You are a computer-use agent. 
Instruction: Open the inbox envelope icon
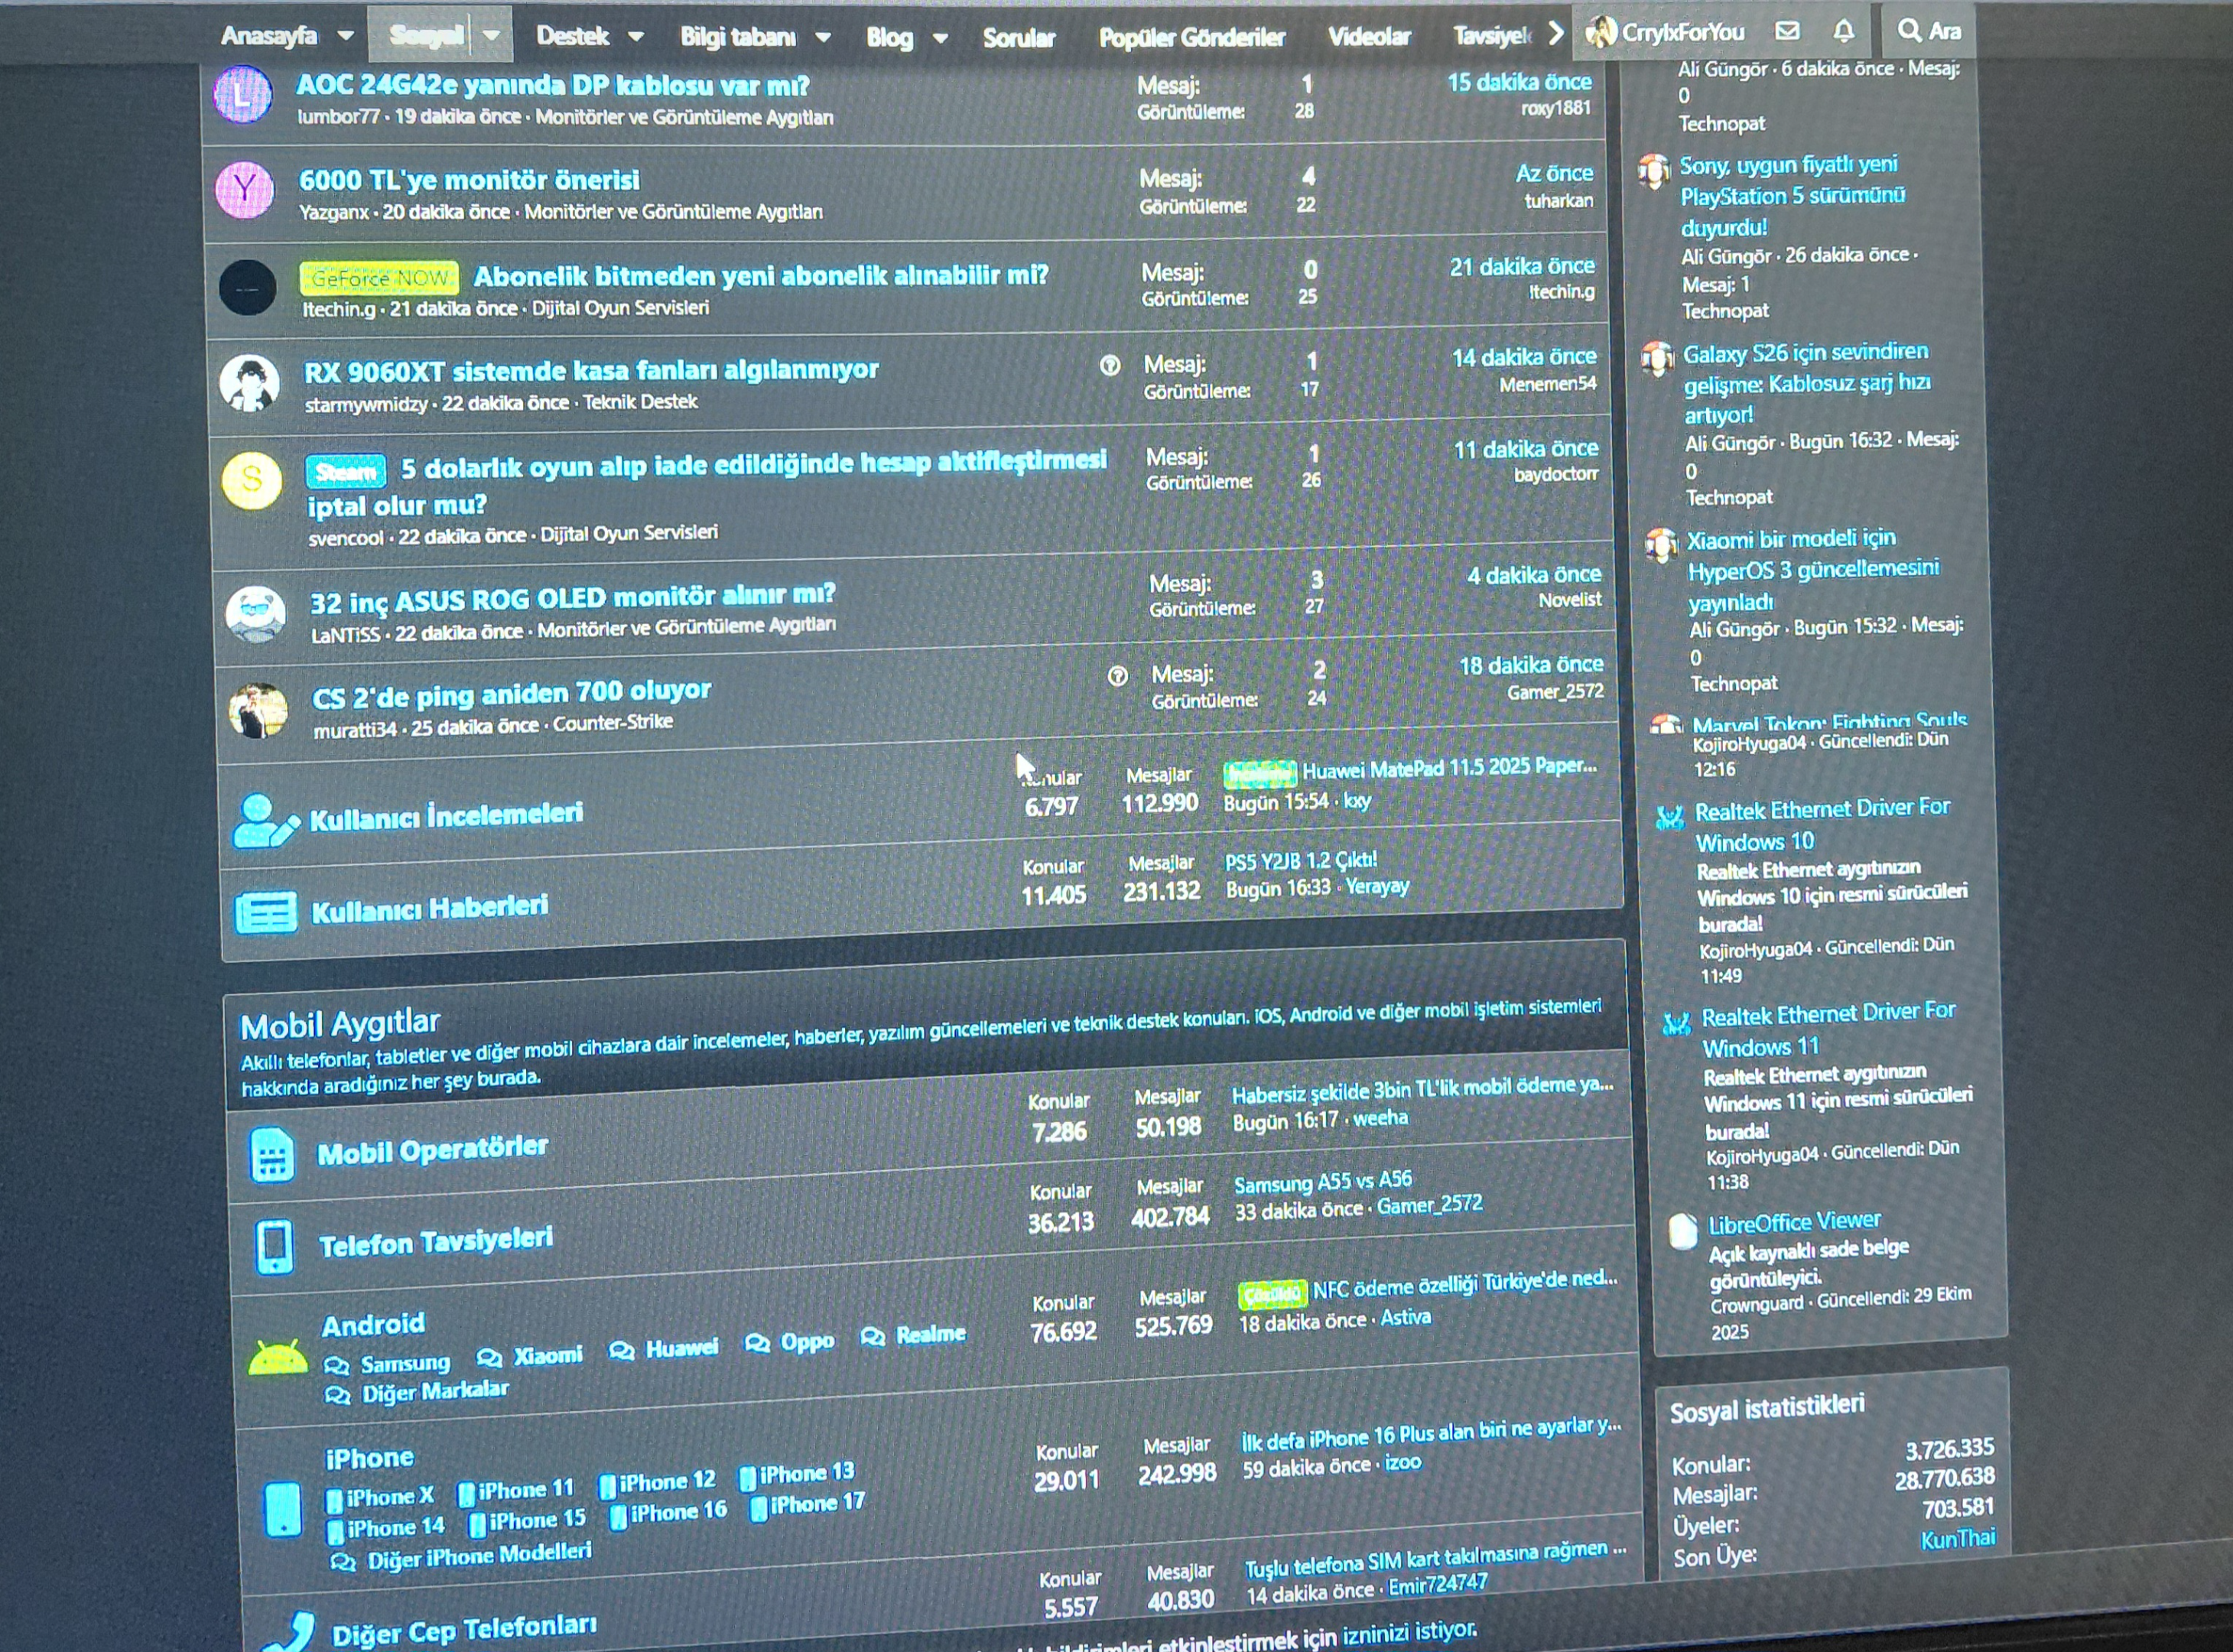coord(1787,31)
